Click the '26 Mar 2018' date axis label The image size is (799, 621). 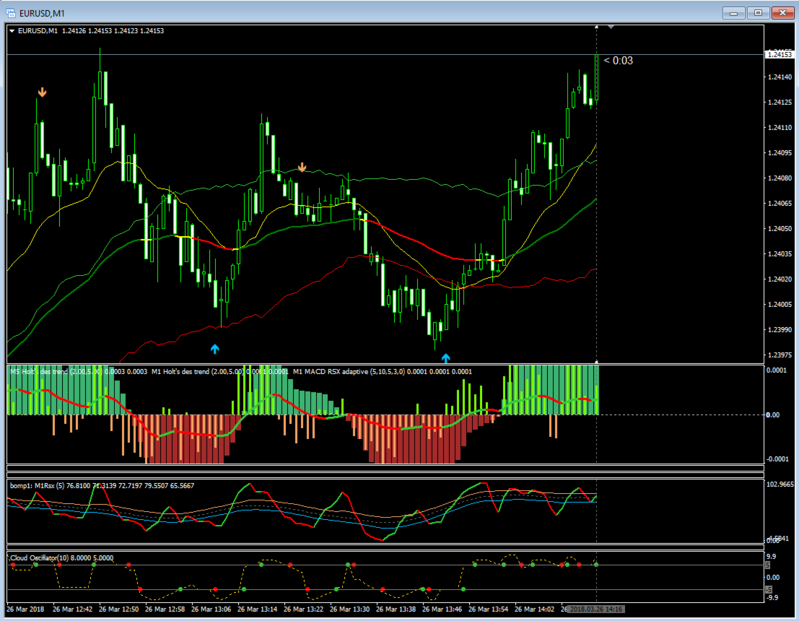tap(25, 609)
